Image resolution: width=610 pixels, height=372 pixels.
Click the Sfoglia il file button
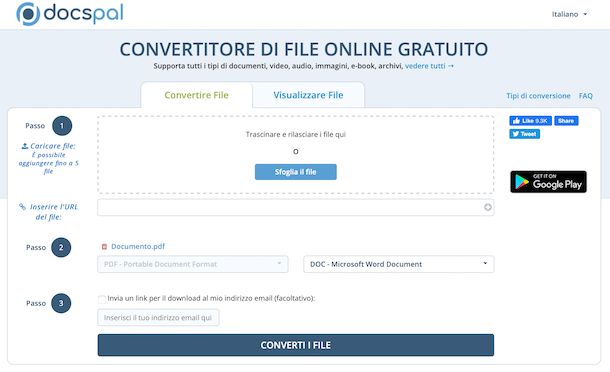(x=296, y=172)
